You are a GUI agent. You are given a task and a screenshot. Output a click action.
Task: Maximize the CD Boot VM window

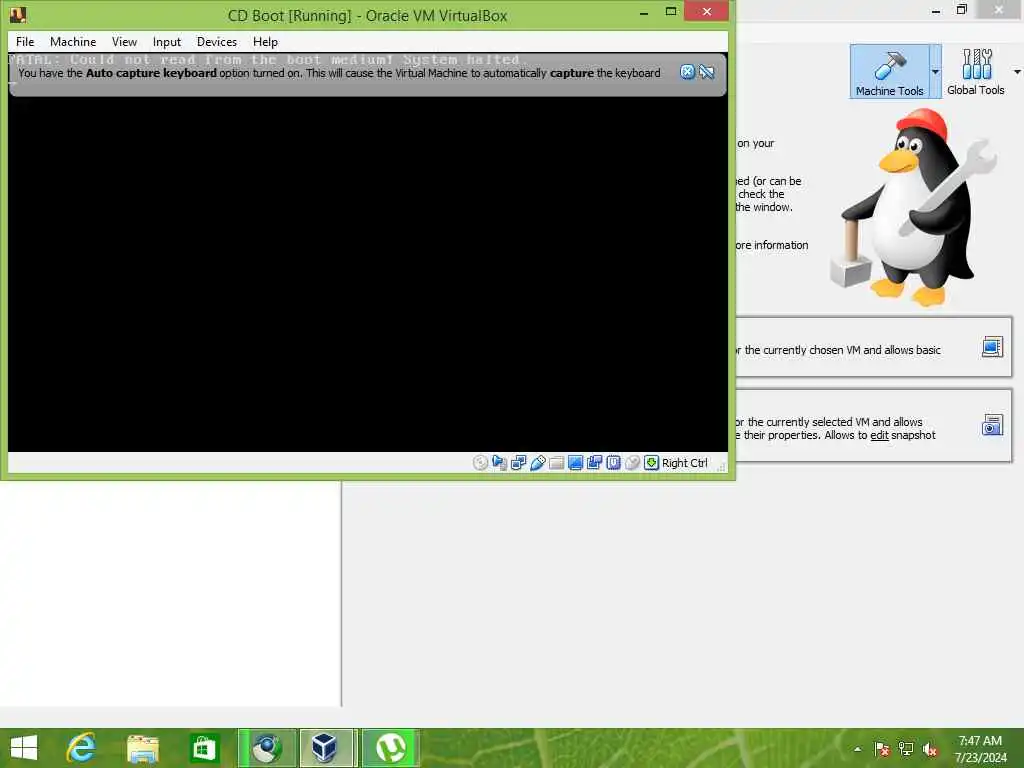click(x=671, y=12)
